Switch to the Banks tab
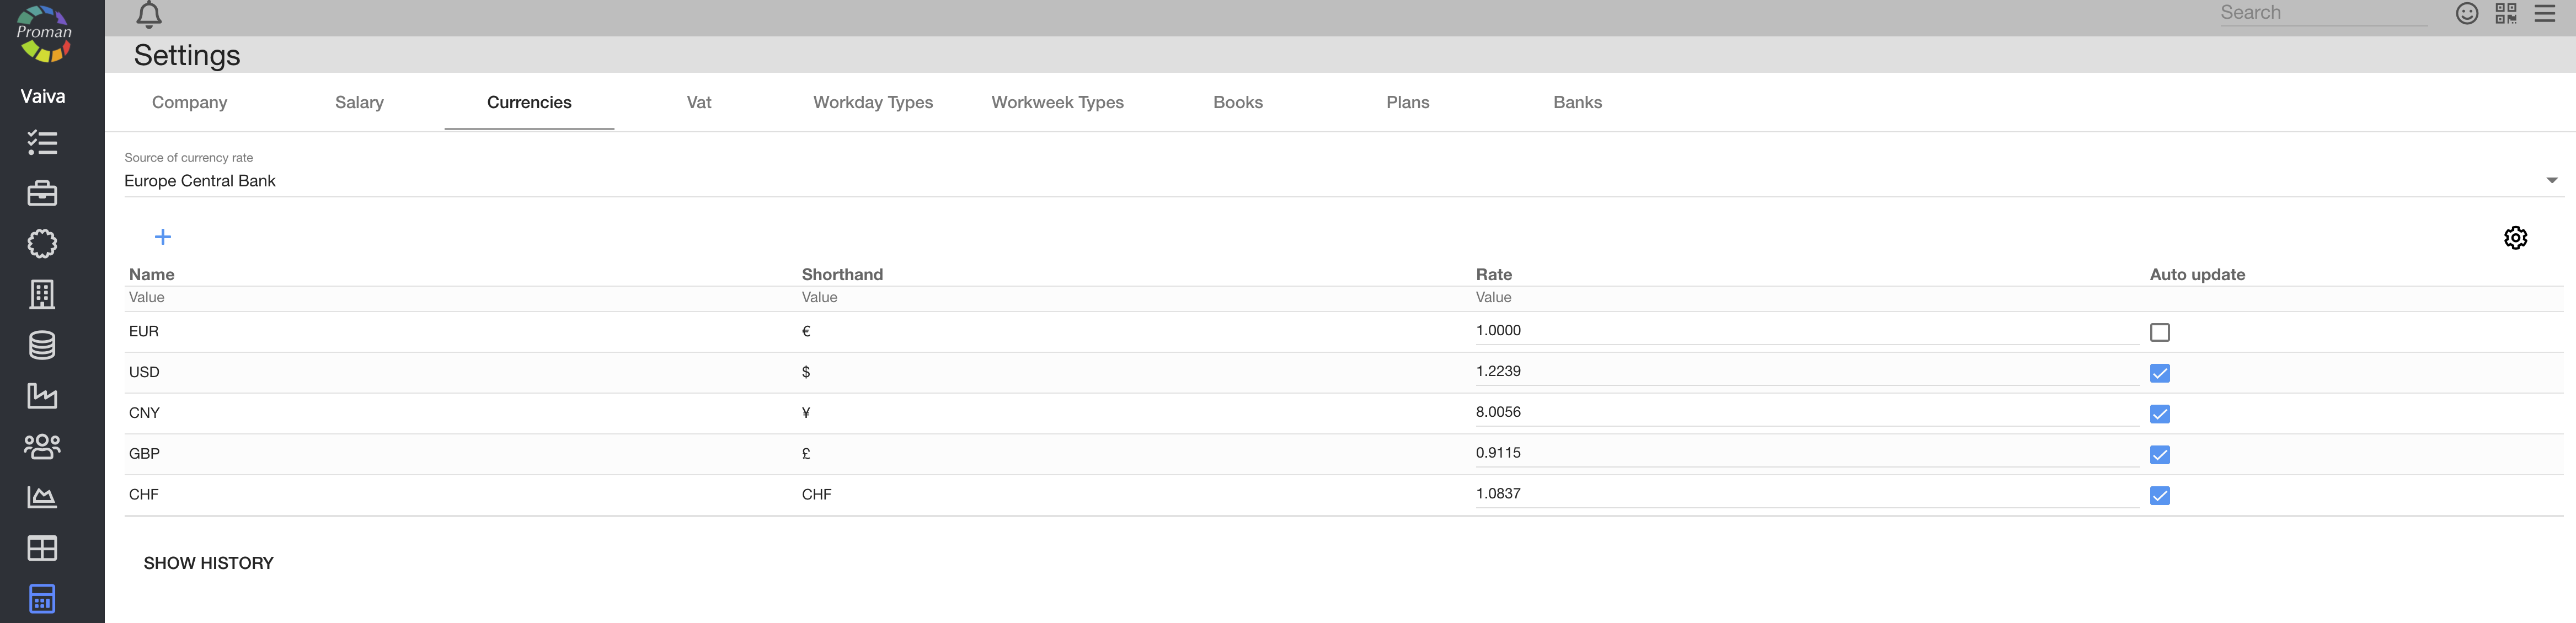Screen dimensions: 2576x623 [x=1577, y=102]
